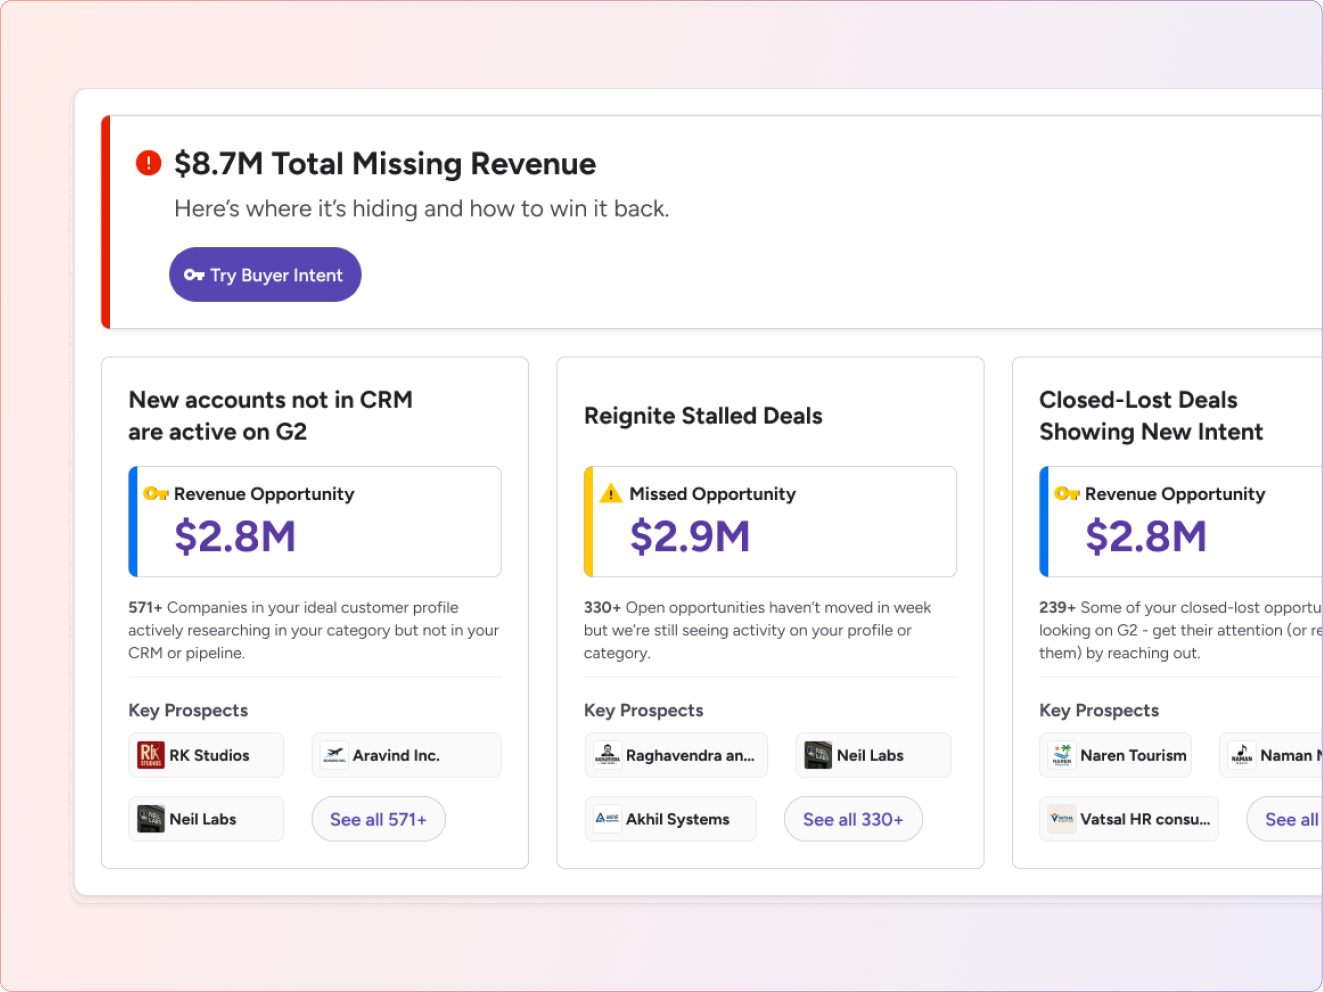This screenshot has width=1323, height=992.
Task: Select the Neil Labs chip under Stalled Deals
Action: (872, 755)
